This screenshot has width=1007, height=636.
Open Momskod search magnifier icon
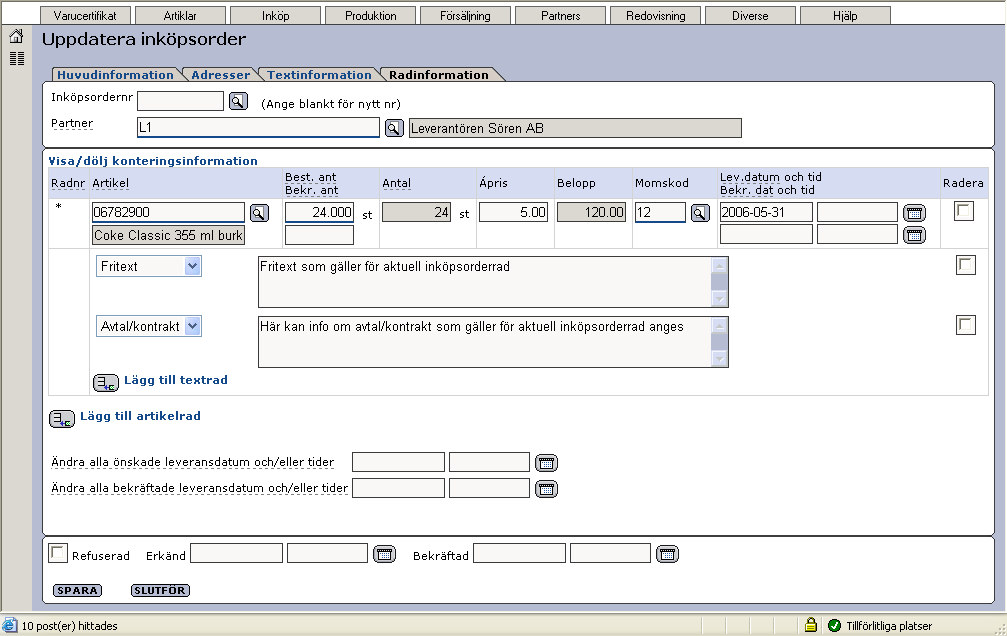tap(700, 213)
